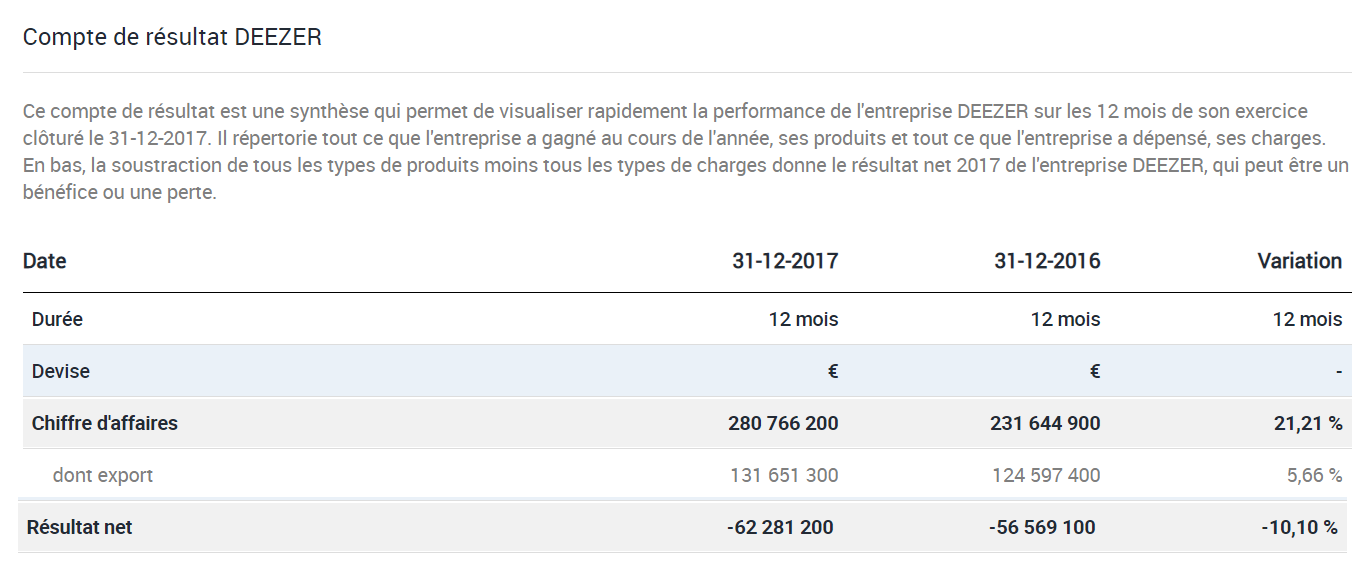Click the Date header cell
This screenshot has width=1366, height=562.
click(45, 261)
